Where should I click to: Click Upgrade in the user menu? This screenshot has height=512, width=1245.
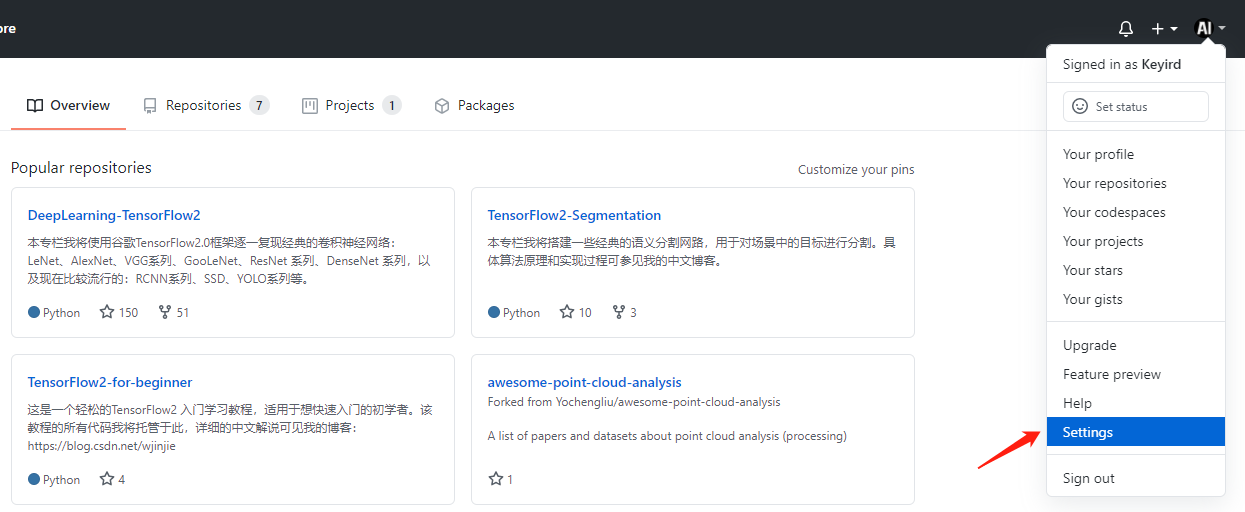(1136, 345)
